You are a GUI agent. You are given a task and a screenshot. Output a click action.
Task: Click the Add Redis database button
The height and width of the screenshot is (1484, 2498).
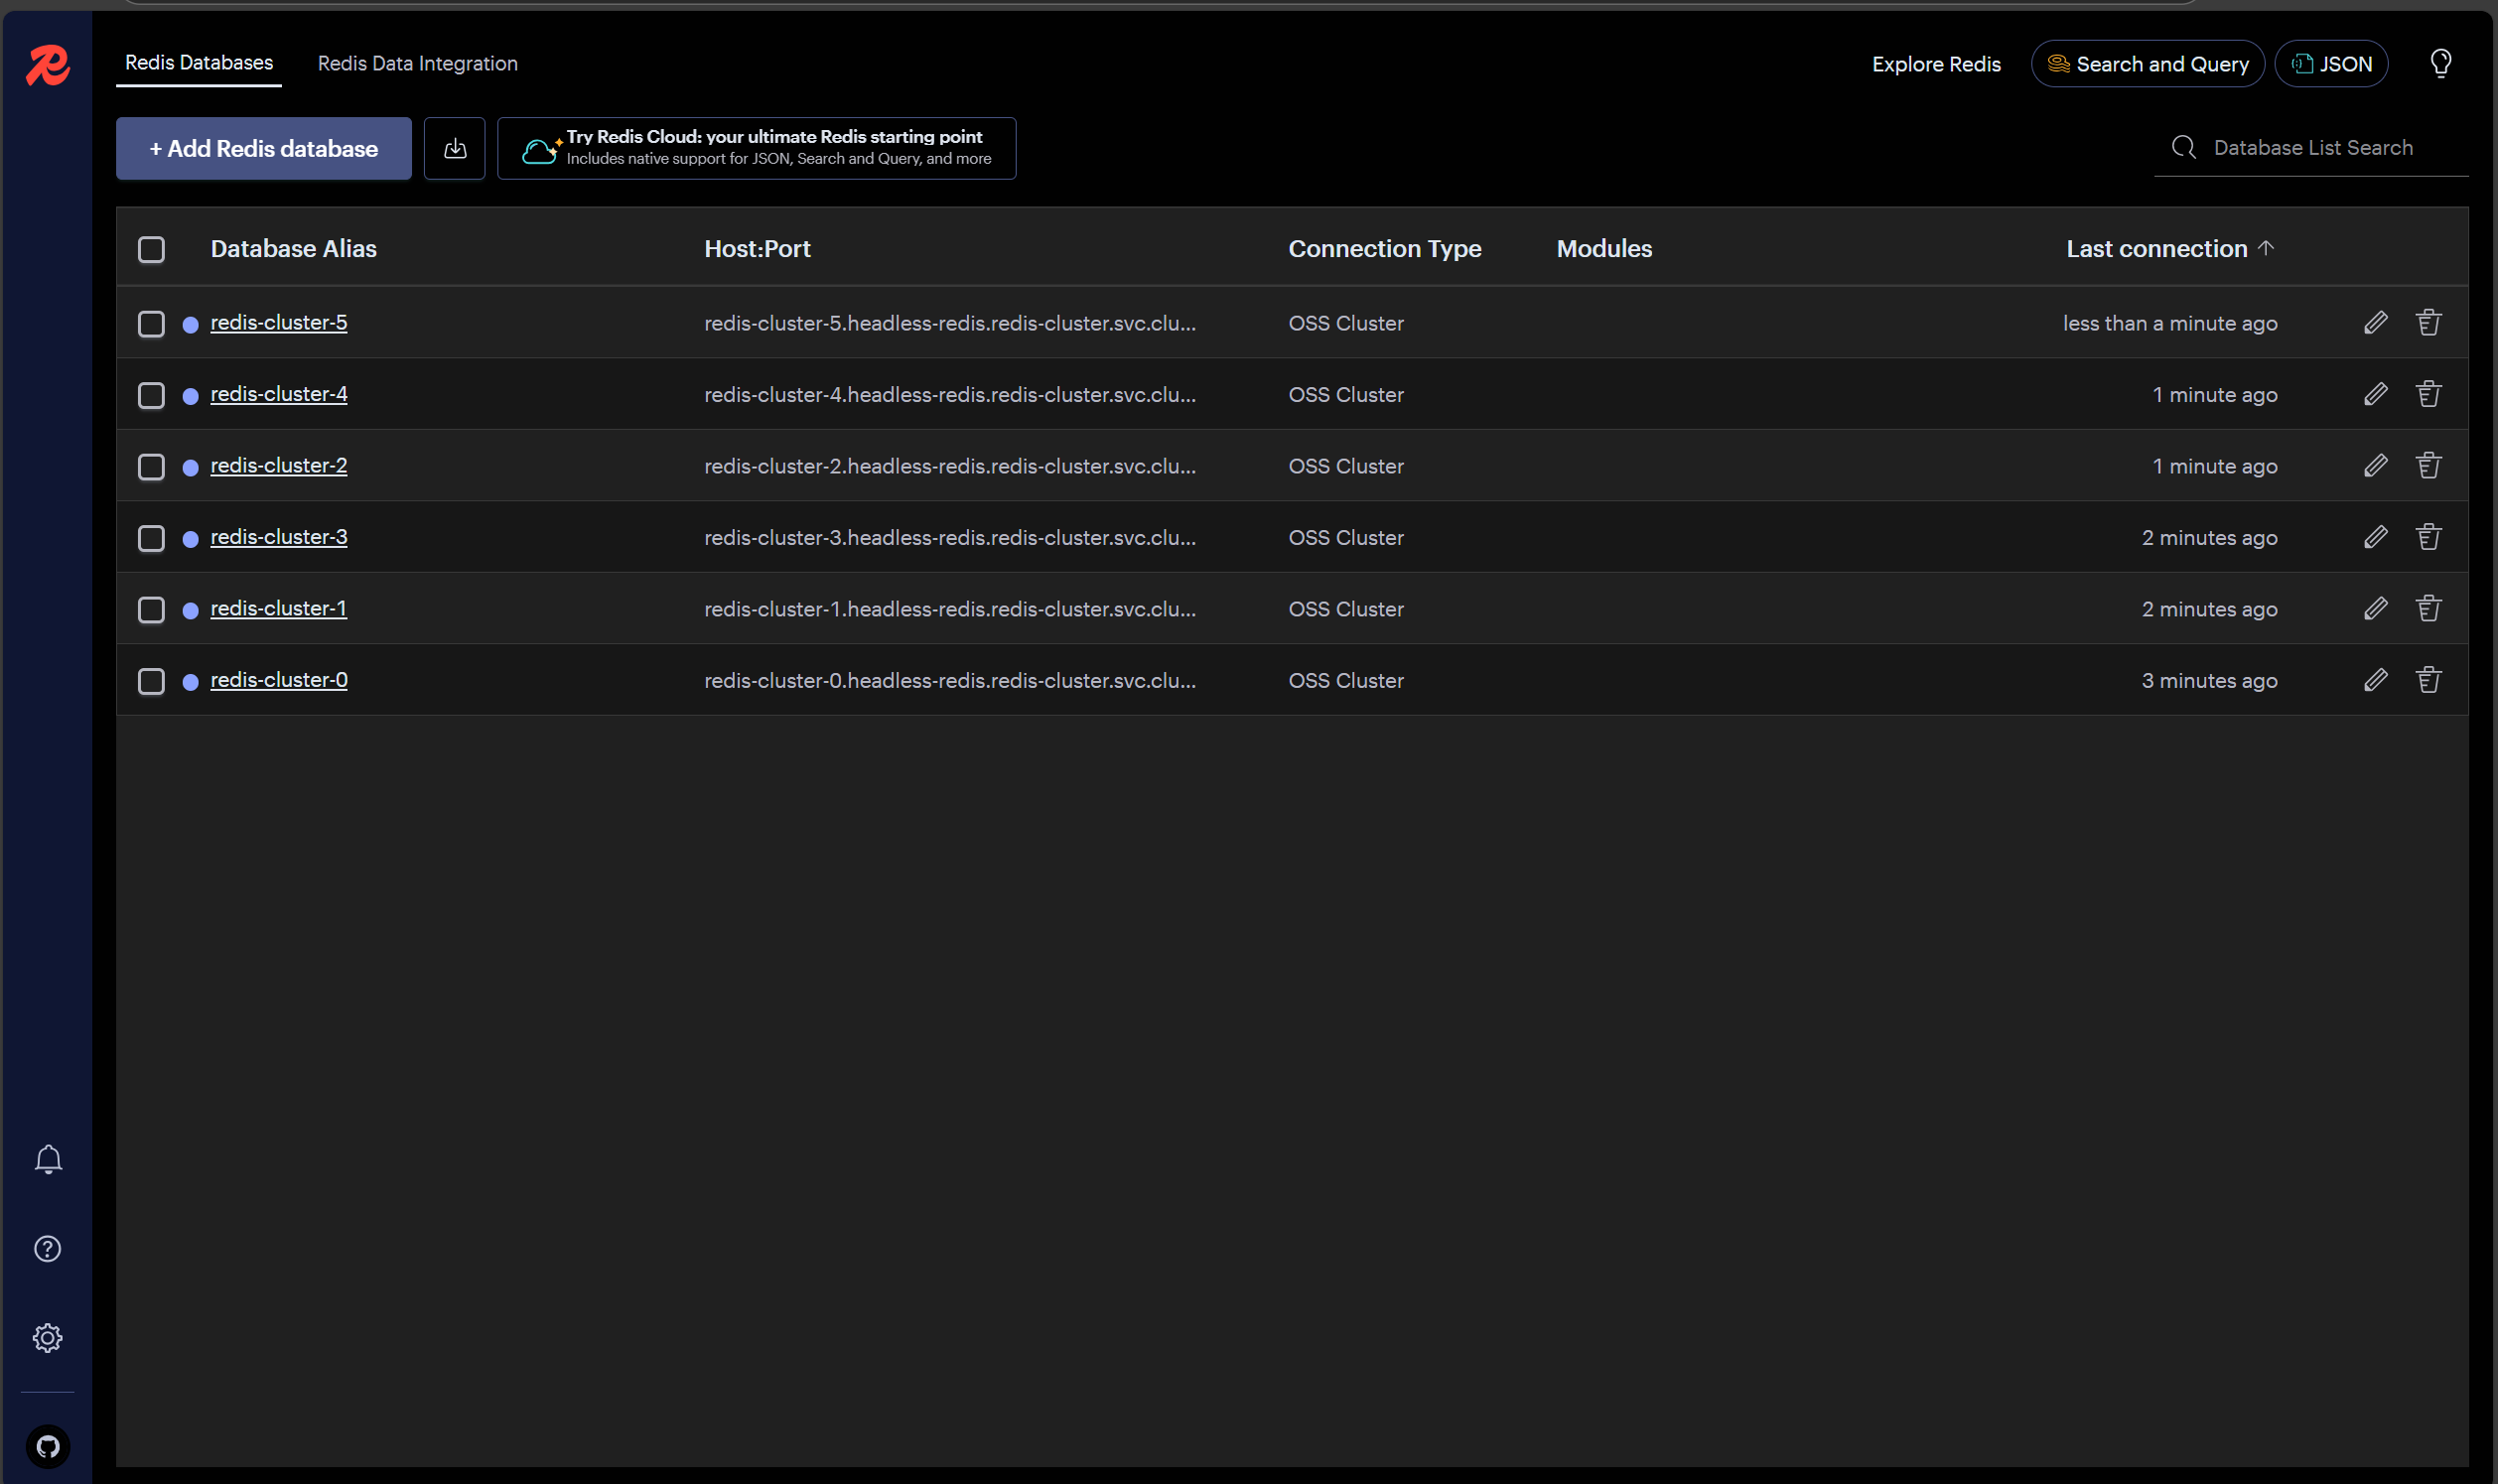(264, 148)
